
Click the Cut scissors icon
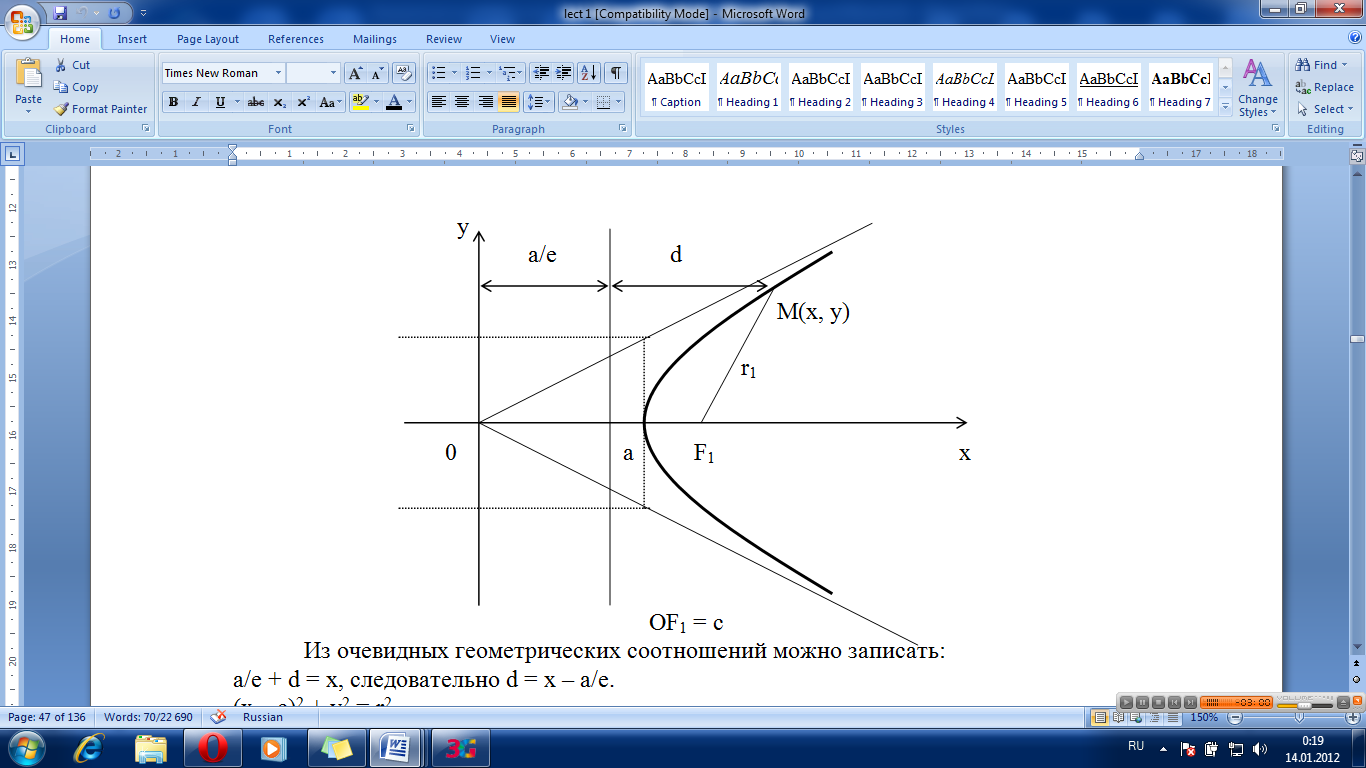(62, 65)
